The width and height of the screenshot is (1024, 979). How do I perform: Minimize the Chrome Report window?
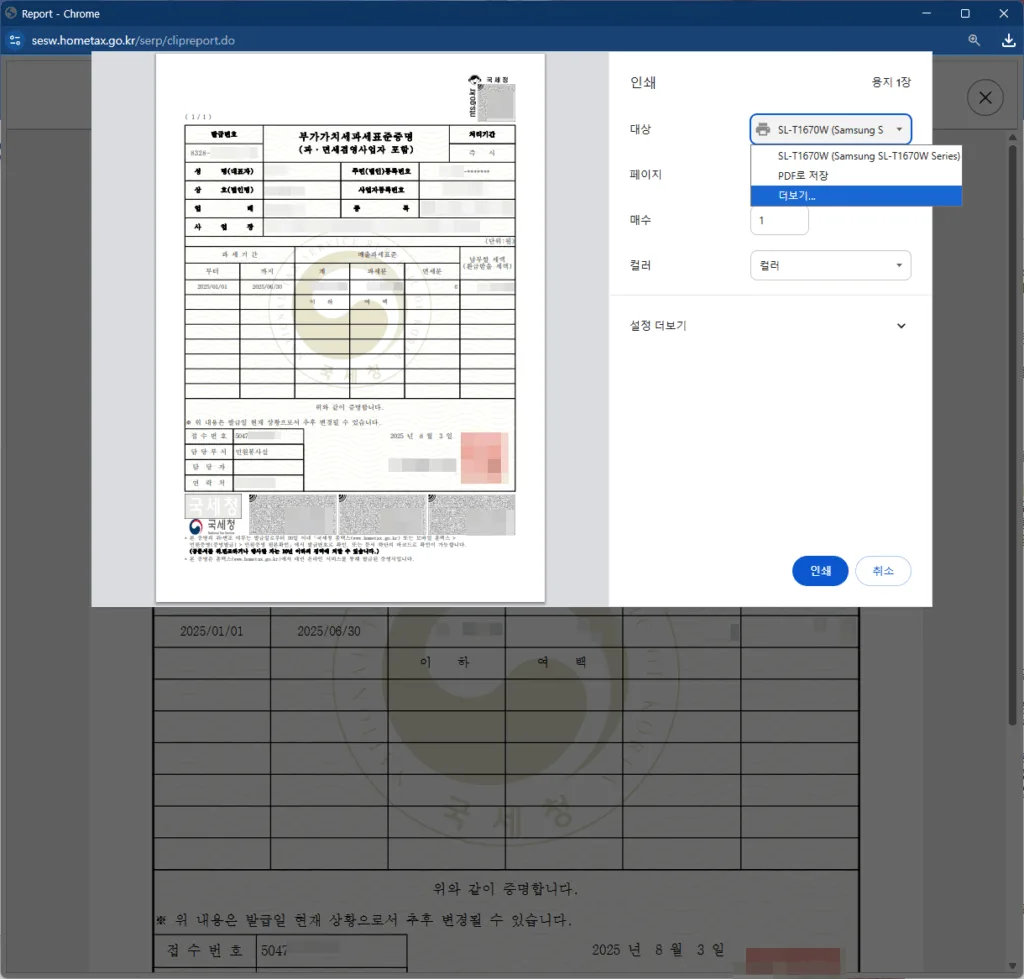(x=926, y=13)
